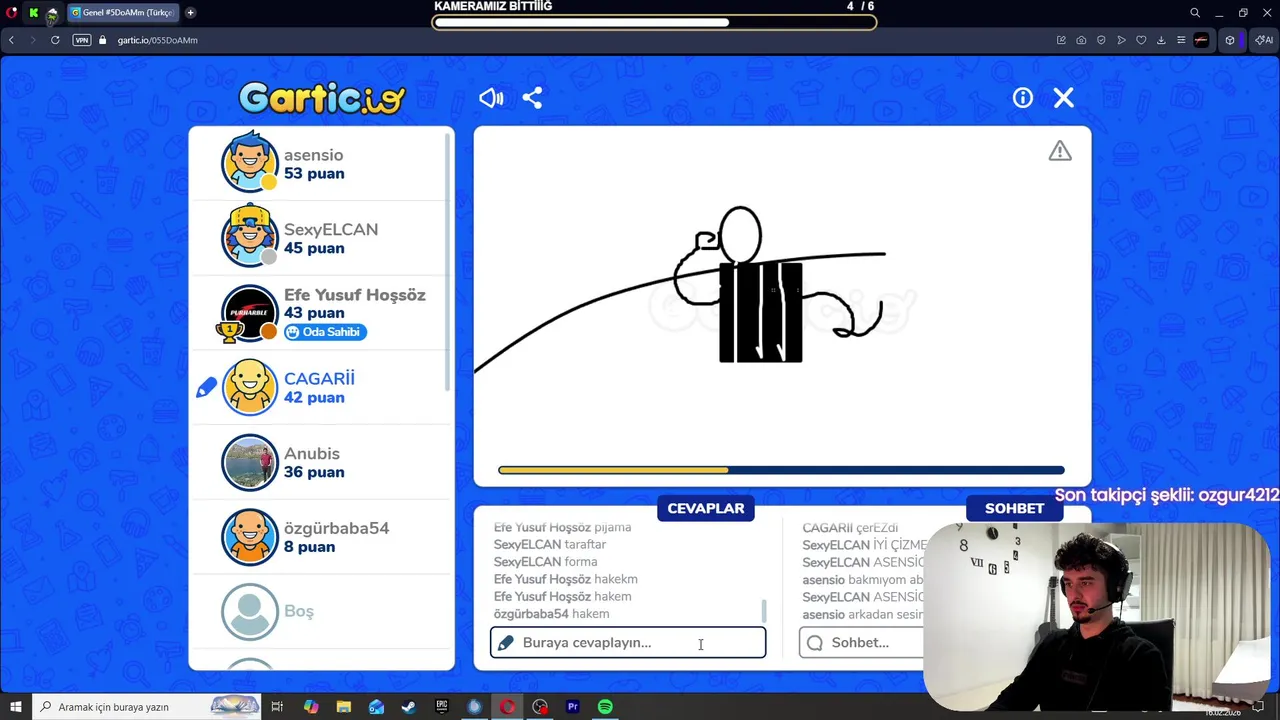The width and height of the screenshot is (1280, 720).
Task: Focus the Buraya cevaplayın answer field
Action: (628, 642)
